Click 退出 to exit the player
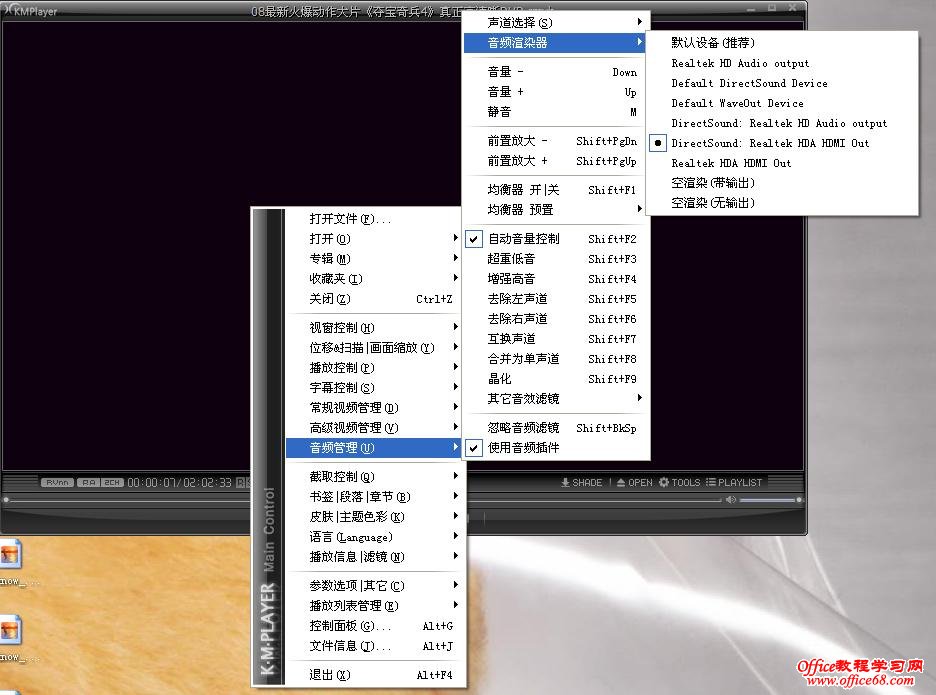Image resolution: width=936 pixels, height=695 pixels. point(330,675)
